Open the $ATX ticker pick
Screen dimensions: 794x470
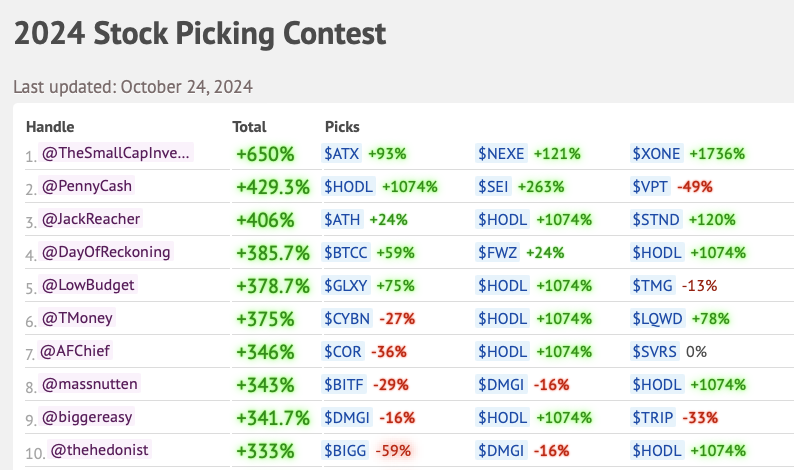(342, 153)
